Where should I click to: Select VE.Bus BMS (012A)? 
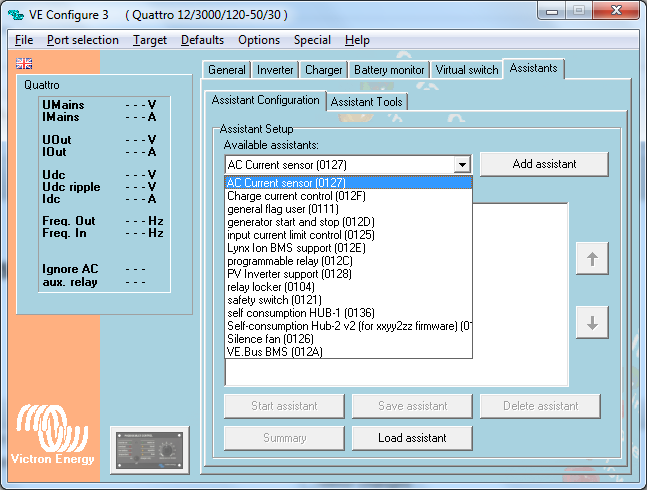(x=348, y=352)
